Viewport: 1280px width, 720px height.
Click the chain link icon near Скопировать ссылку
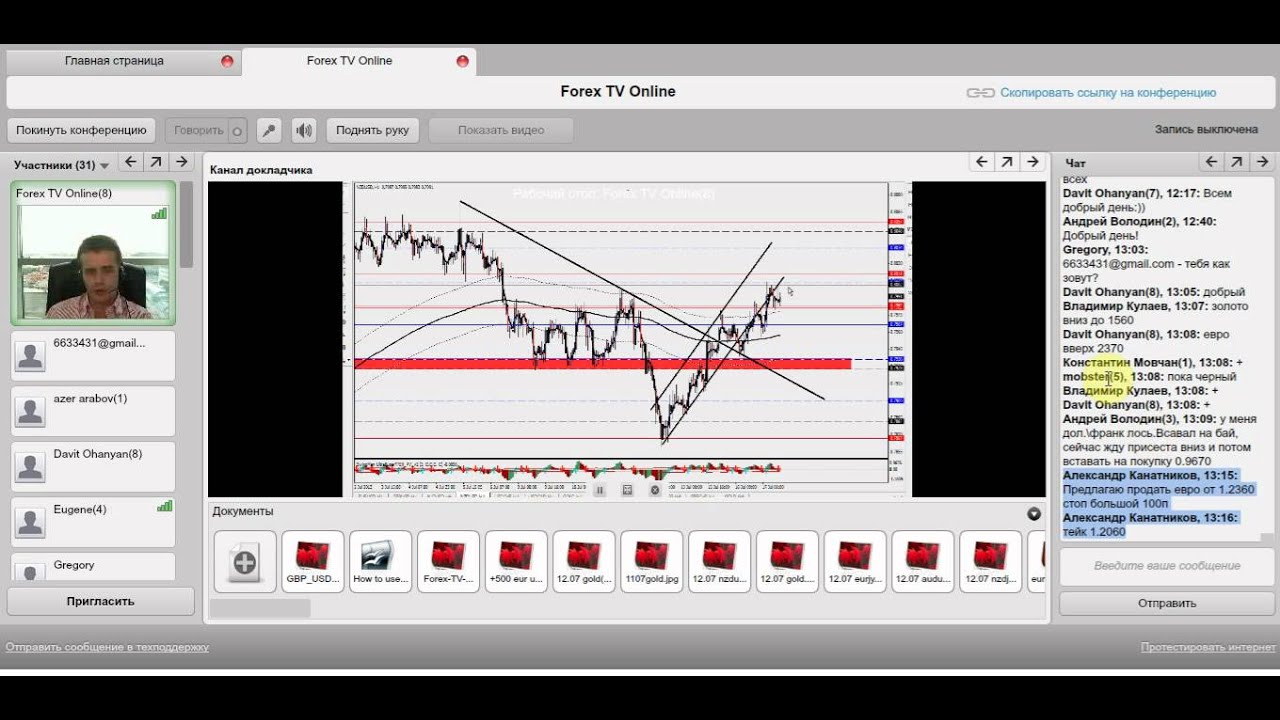pos(980,93)
